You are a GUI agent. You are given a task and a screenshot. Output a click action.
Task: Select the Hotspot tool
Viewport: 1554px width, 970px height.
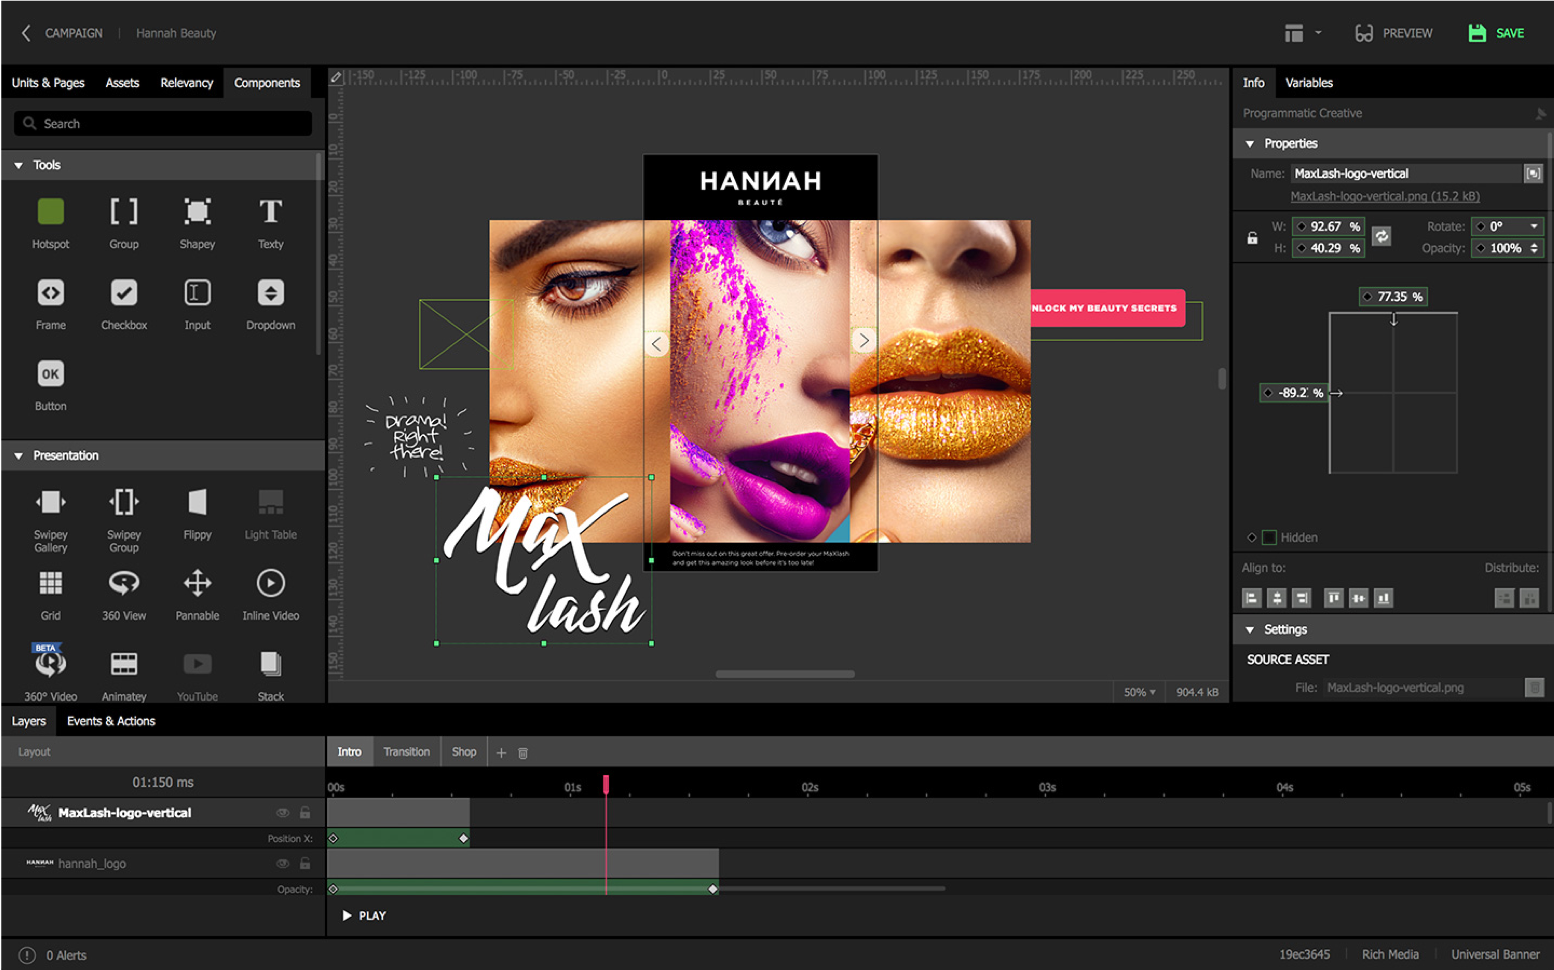[x=50, y=212]
